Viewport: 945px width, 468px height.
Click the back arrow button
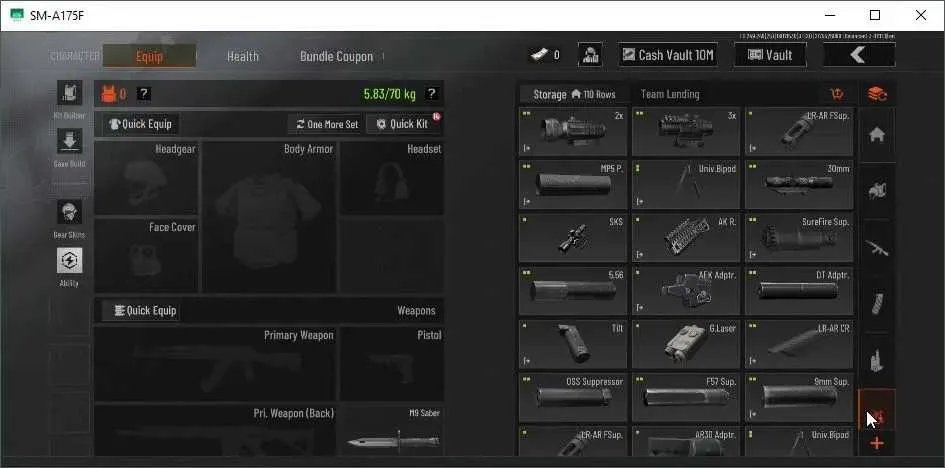(859, 55)
